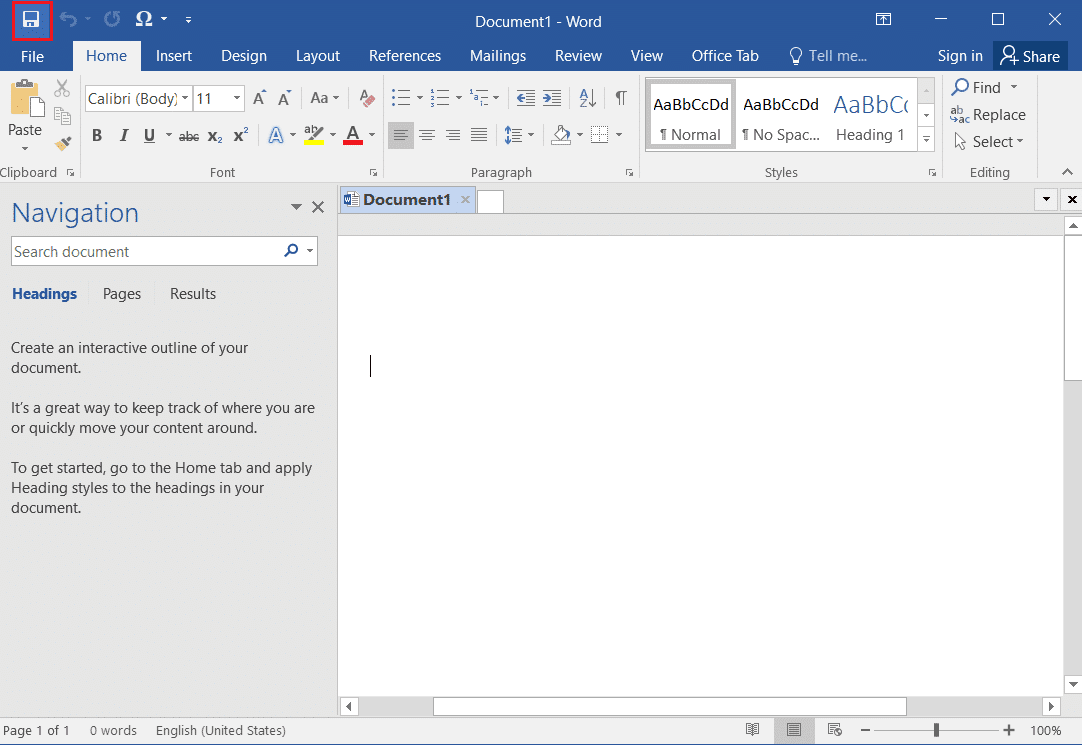
Task: Increase font size with the Grow Font icon
Action: (x=259, y=99)
